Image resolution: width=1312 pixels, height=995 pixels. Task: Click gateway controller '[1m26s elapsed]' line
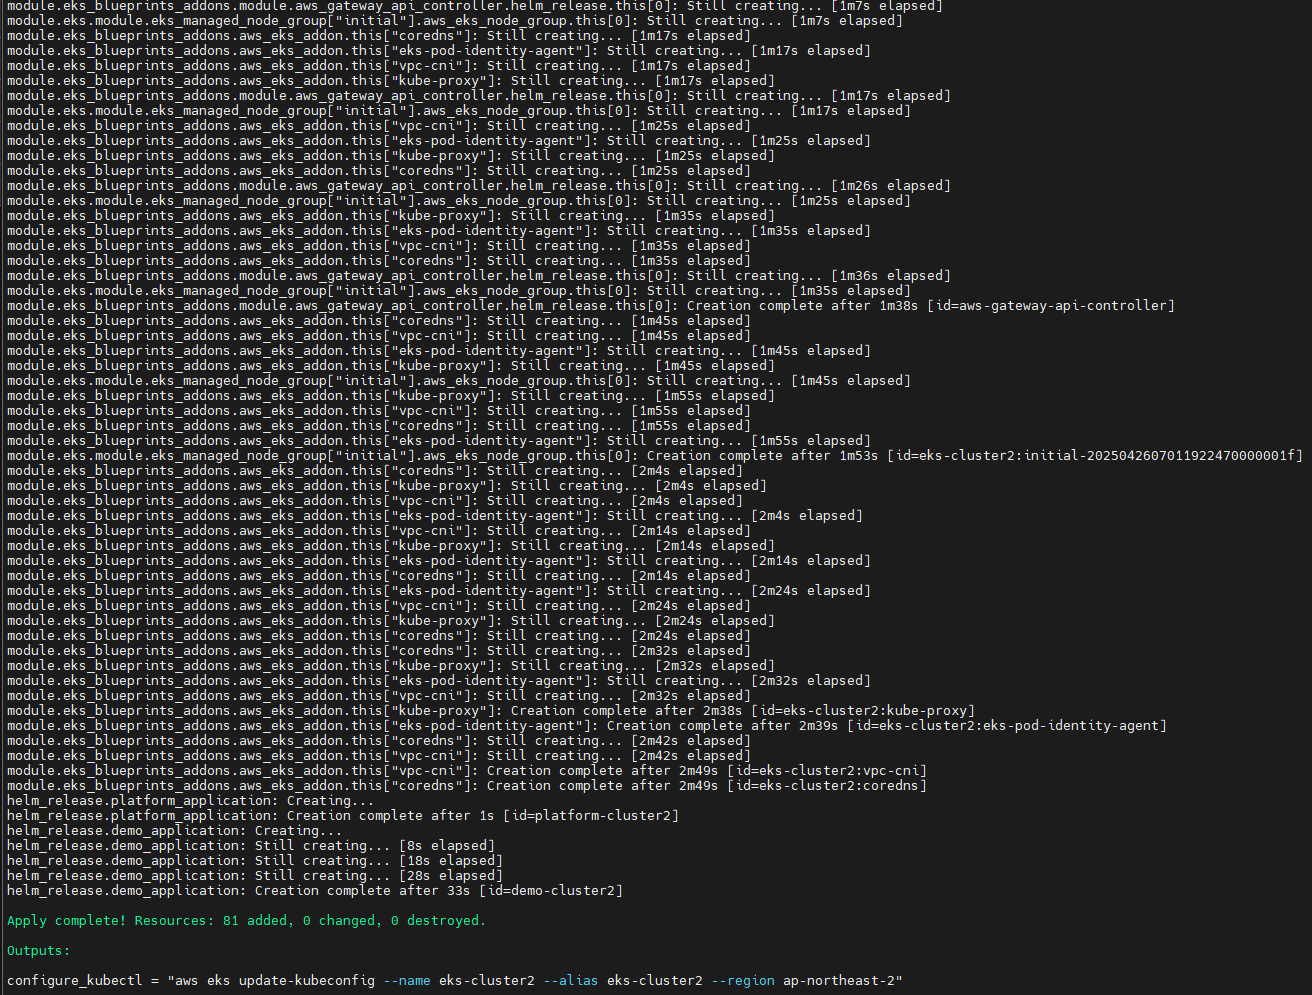(479, 185)
